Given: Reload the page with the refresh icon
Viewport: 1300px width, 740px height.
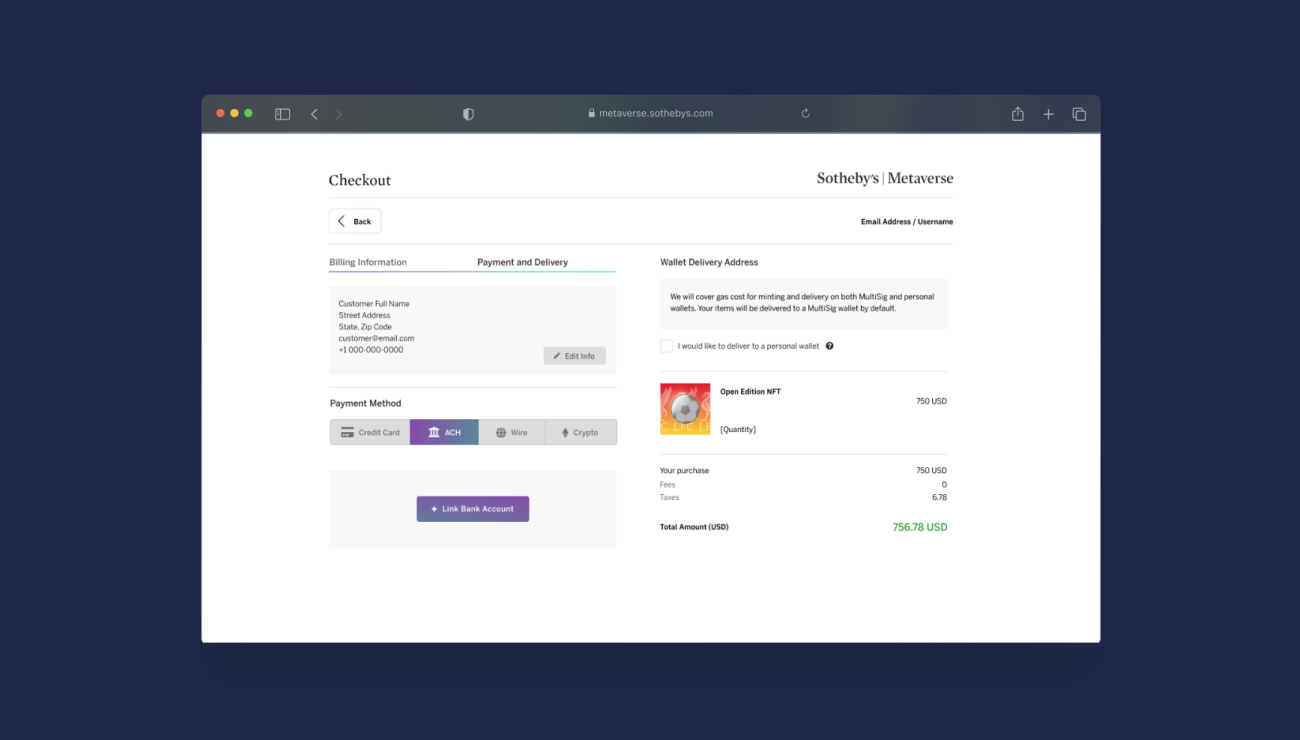Looking at the screenshot, I should [x=805, y=113].
